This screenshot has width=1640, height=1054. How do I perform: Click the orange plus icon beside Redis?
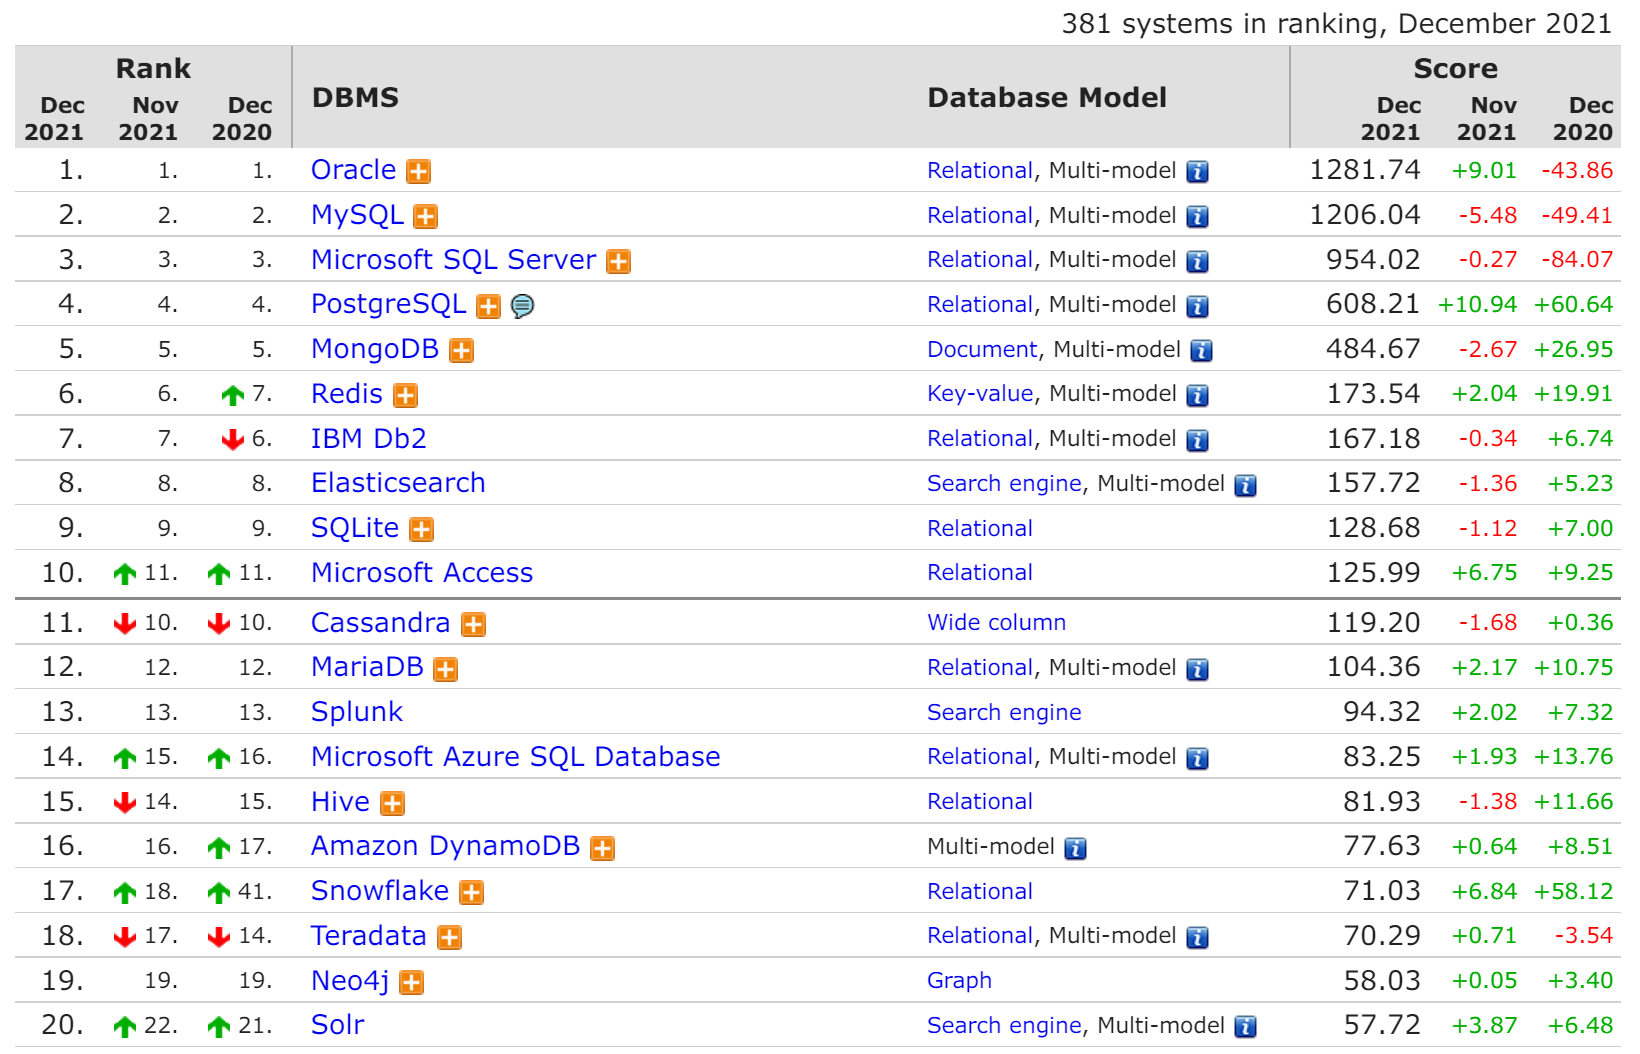(405, 396)
